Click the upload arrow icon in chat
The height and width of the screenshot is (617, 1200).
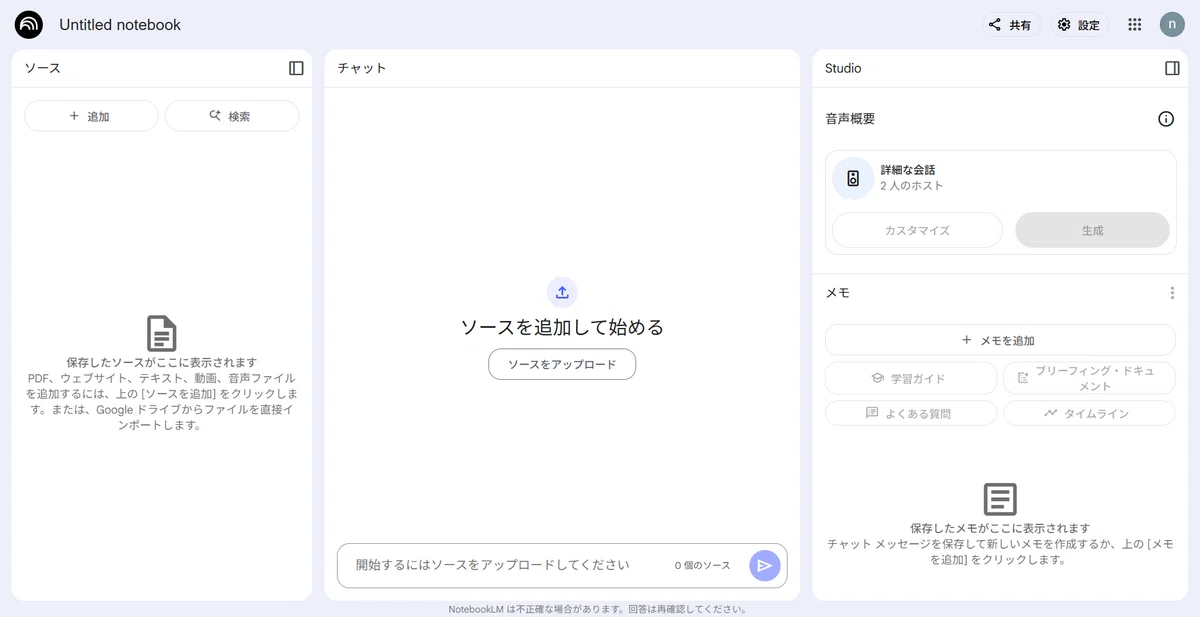pos(562,292)
